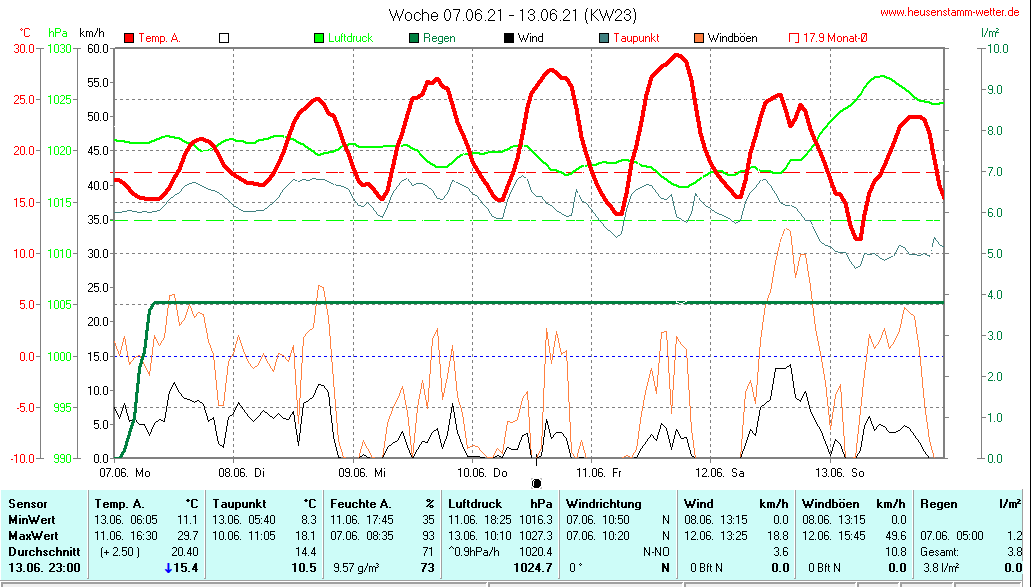The image size is (1034, 587).
Task: Click the '13.06. 23:00' timestamp row label
Action: click(x=44, y=568)
